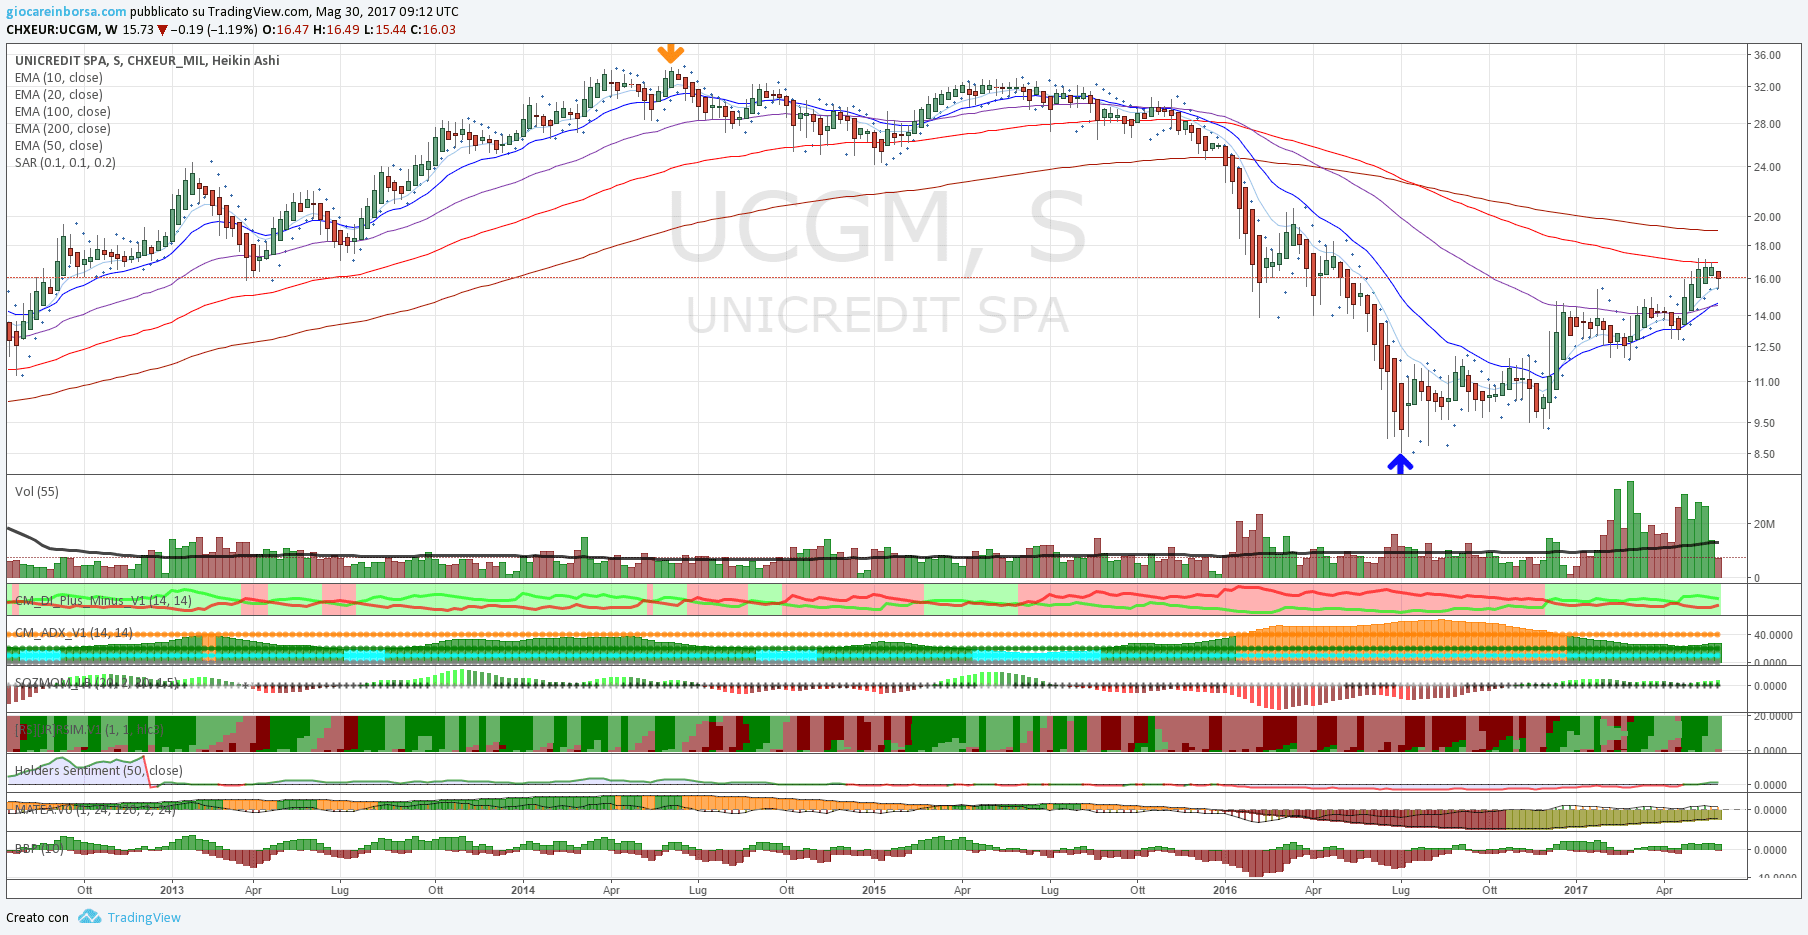Click the Vol (55) indicator label
This screenshot has height=935, width=1808.
(37, 491)
